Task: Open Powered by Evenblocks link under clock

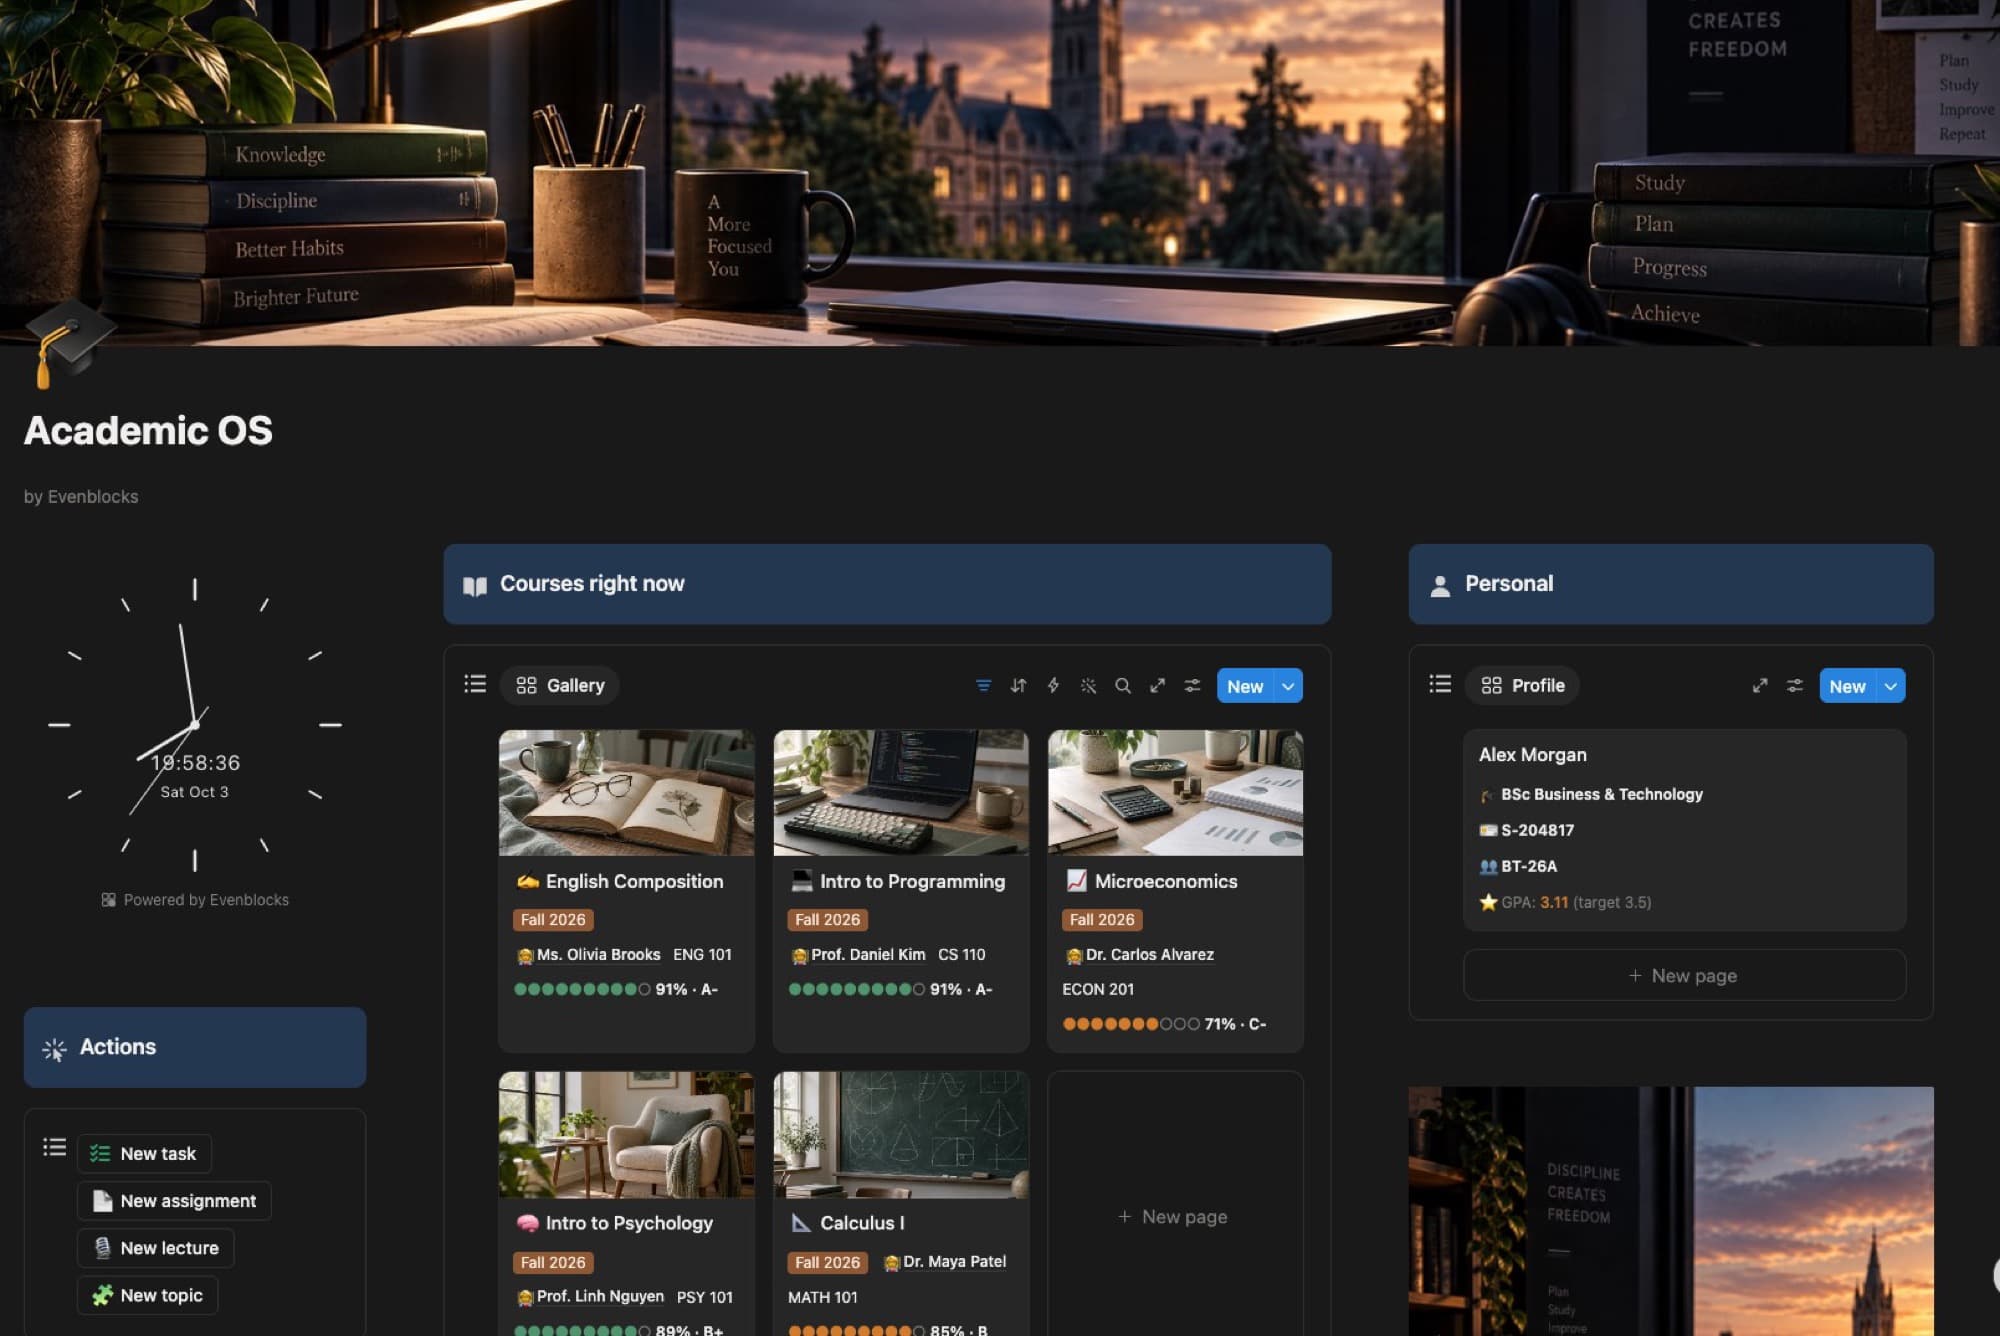Action: (x=195, y=900)
